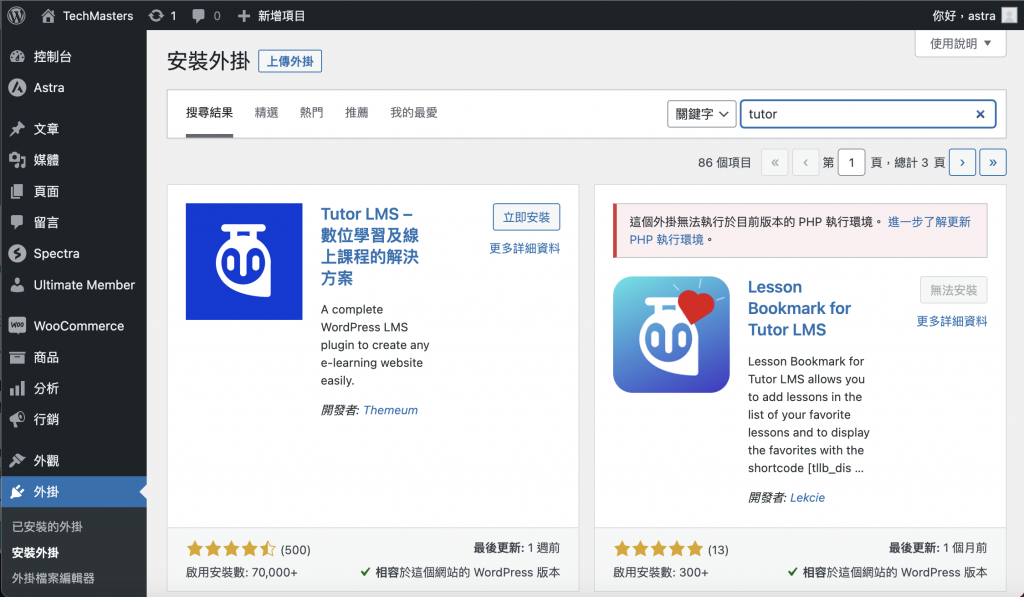Click the '86 個項目' count text
This screenshot has width=1024, height=597.
click(724, 163)
